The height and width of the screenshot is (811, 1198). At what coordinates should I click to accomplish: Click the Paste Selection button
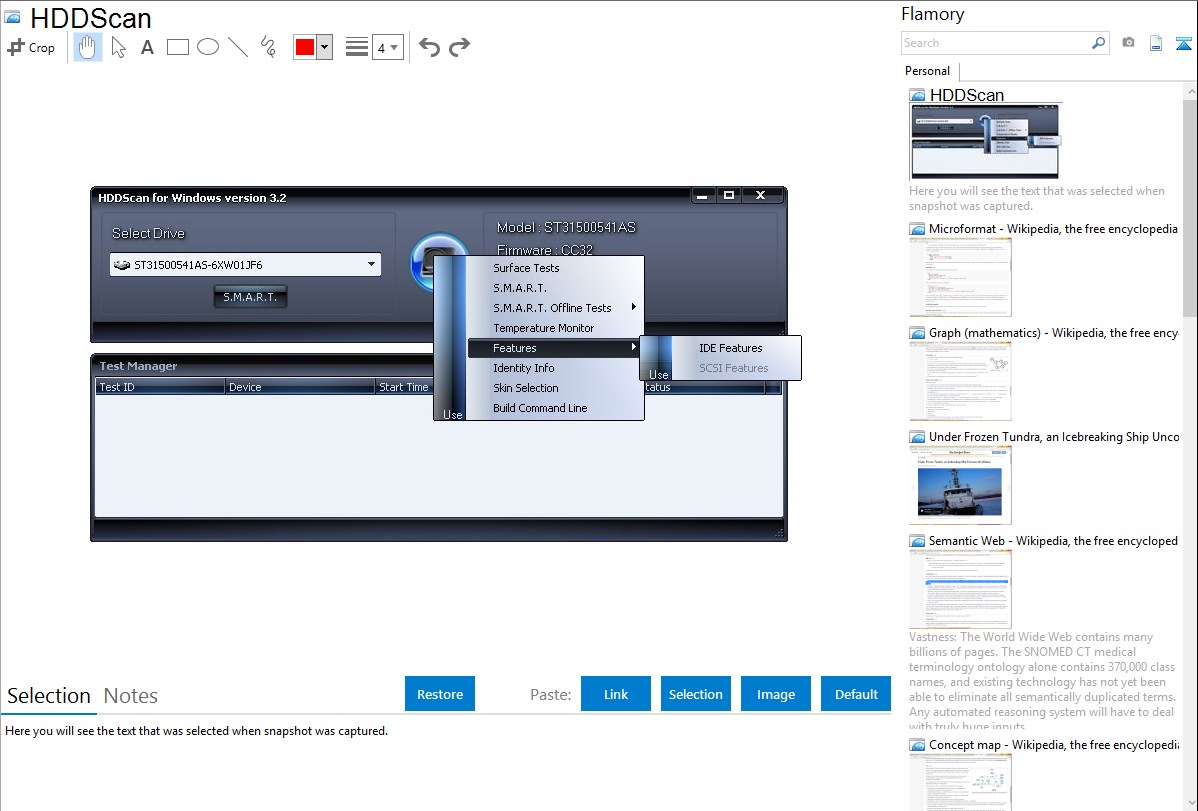[696, 694]
